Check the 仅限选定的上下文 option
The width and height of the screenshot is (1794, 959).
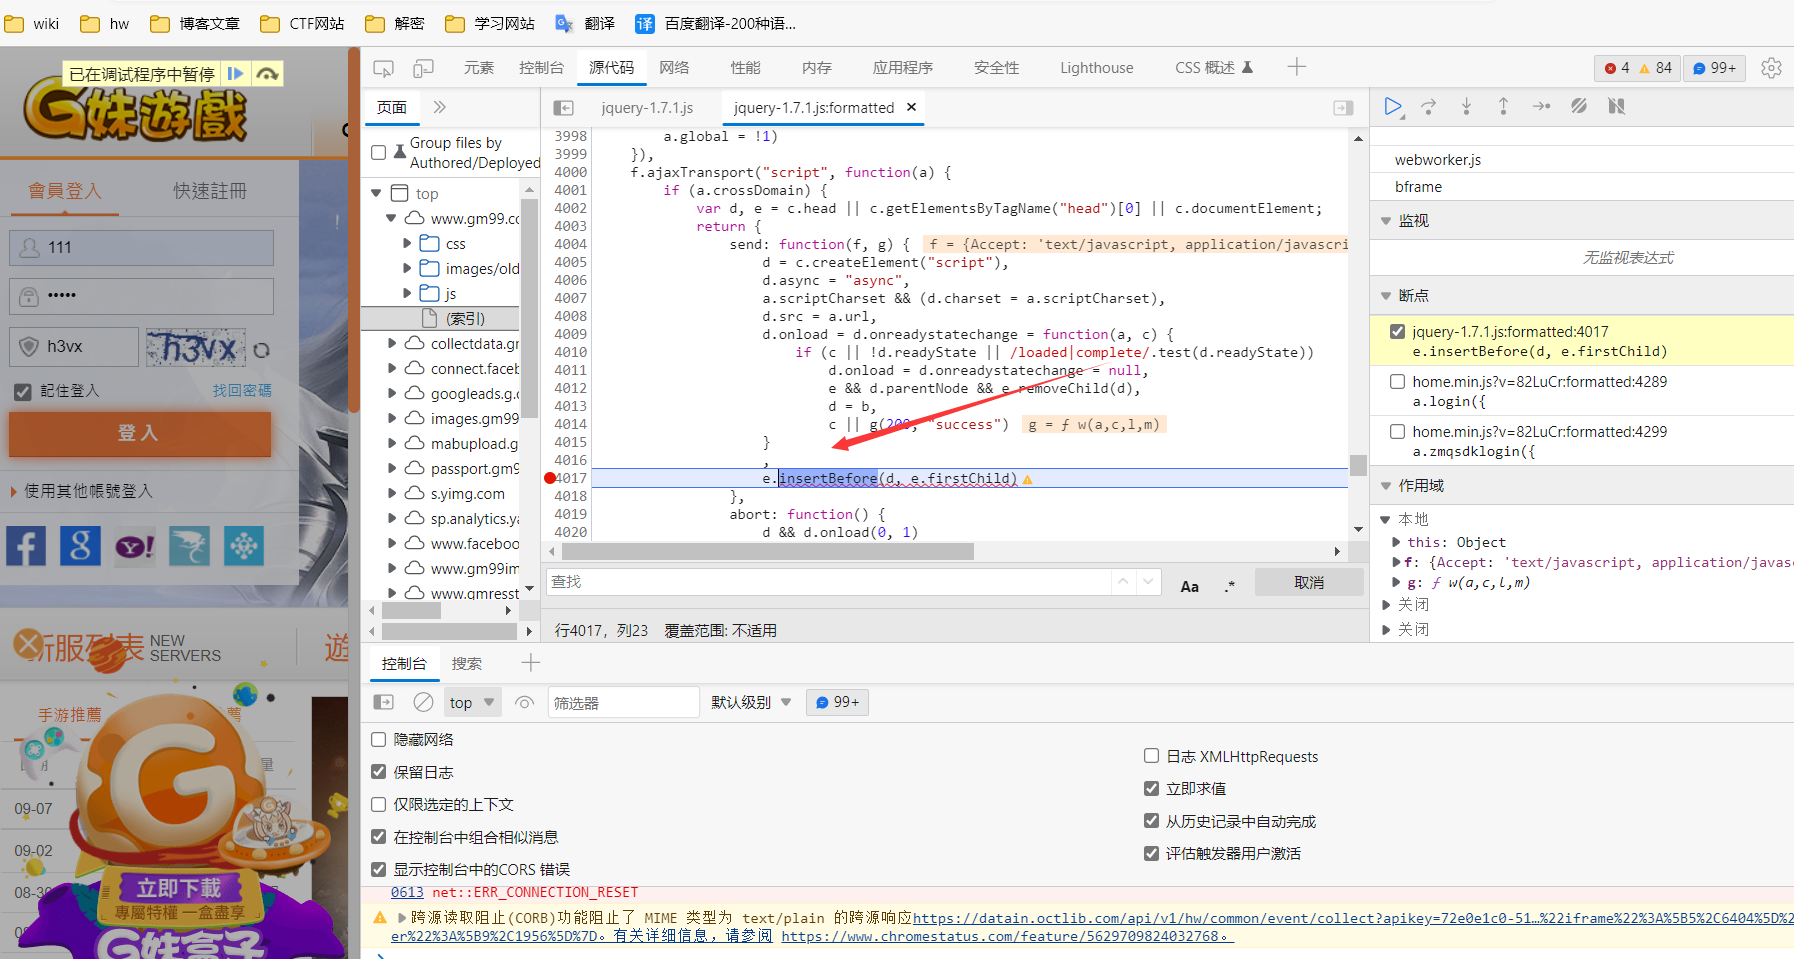(x=378, y=804)
